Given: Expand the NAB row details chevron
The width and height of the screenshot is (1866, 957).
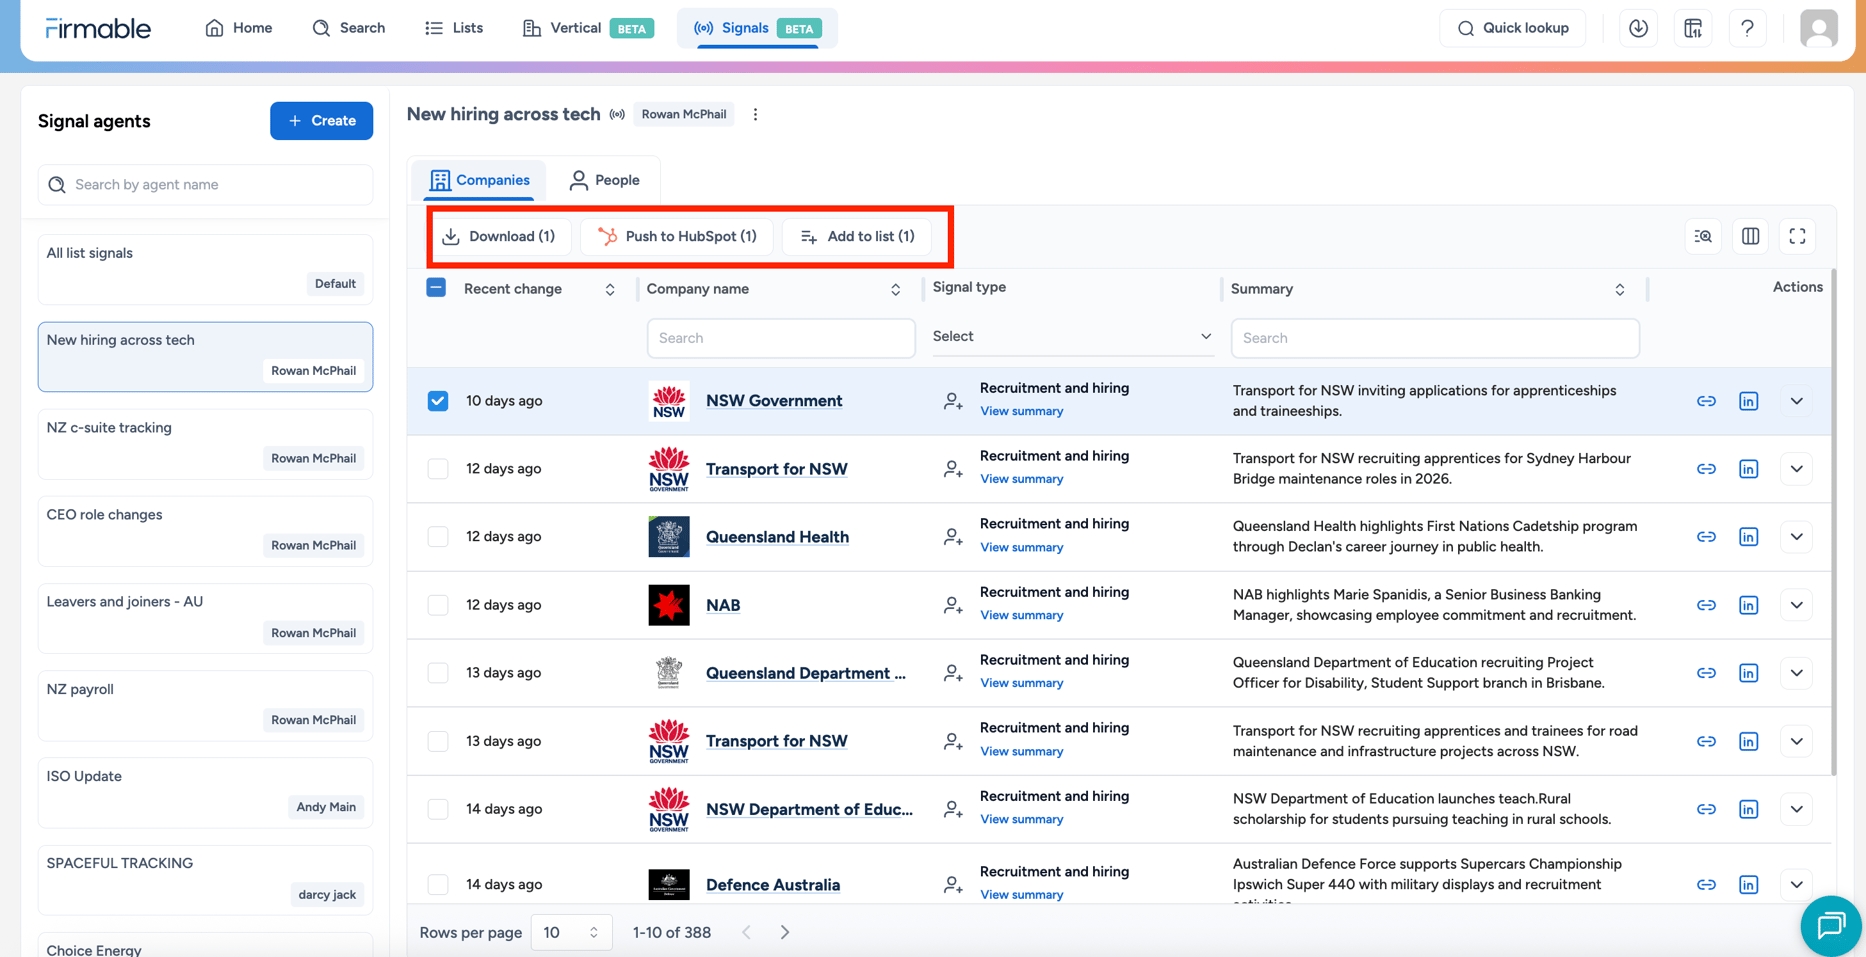Looking at the screenshot, I should tap(1796, 605).
